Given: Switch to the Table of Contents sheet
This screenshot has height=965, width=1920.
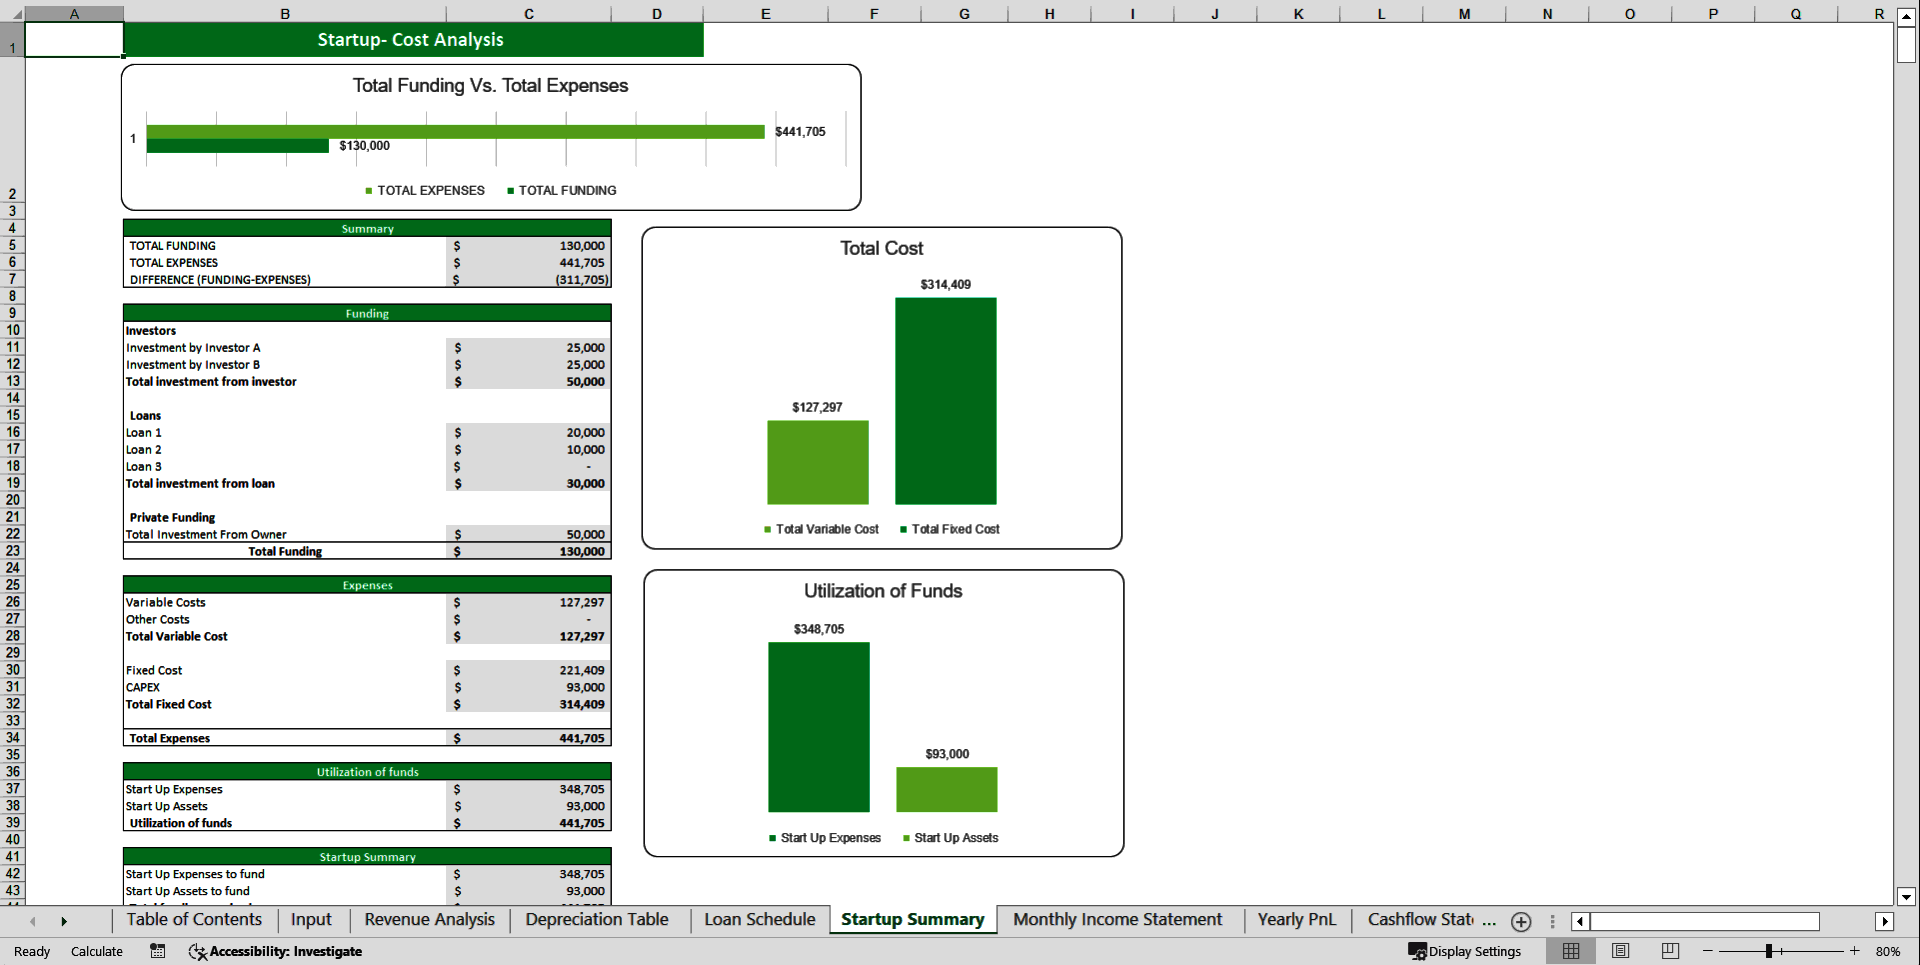Looking at the screenshot, I should 194,920.
